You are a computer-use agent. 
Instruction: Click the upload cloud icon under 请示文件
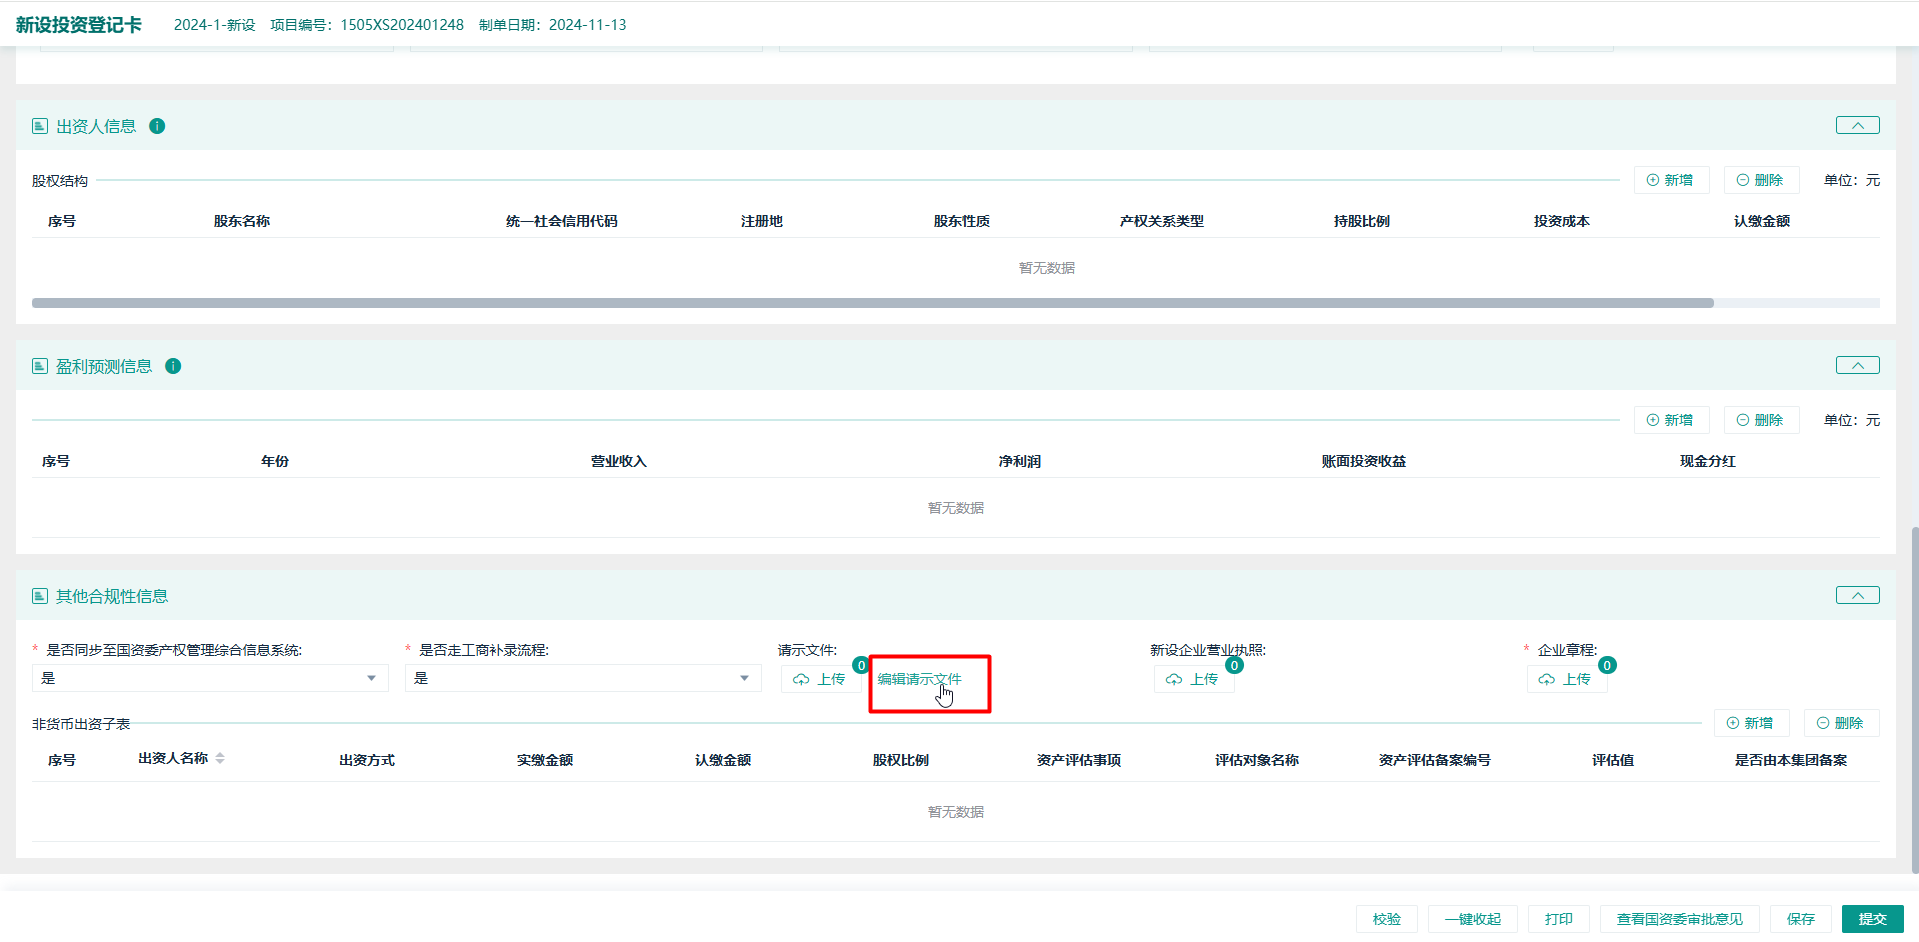[801, 679]
